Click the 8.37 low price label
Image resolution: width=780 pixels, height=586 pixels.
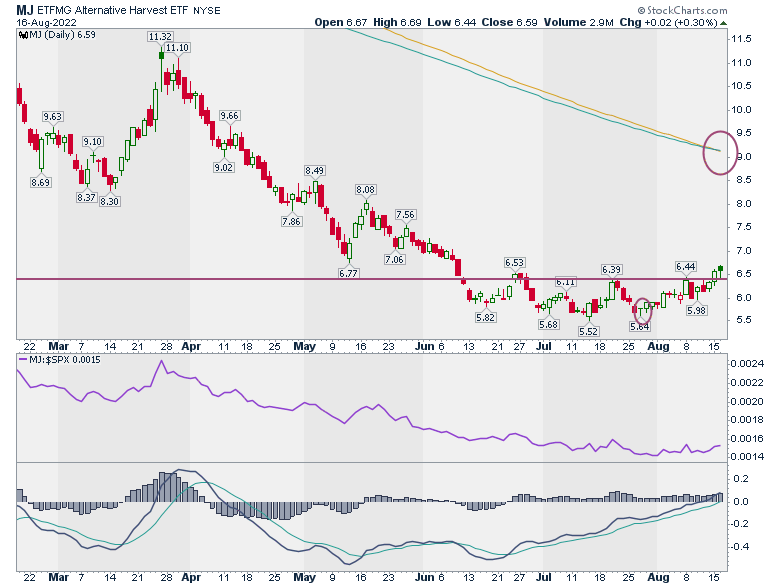[x=86, y=197]
